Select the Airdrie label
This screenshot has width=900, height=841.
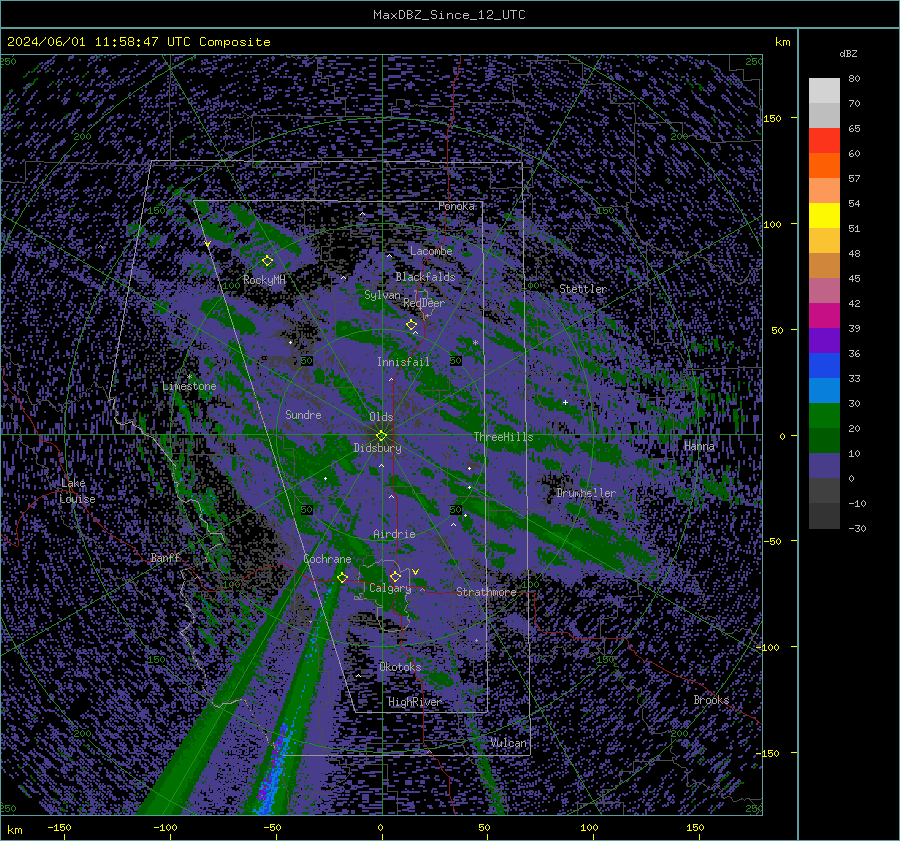click(x=394, y=534)
